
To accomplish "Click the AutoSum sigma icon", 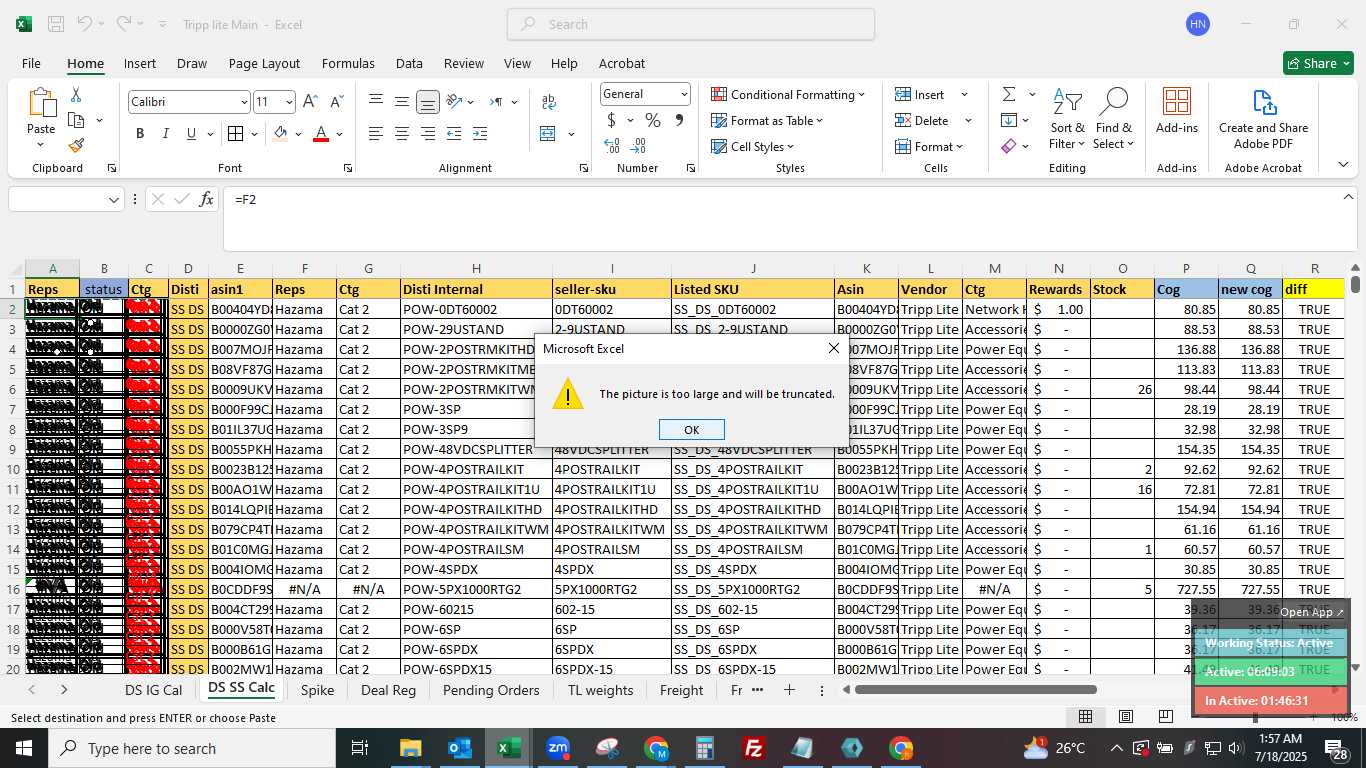I will pyautogui.click(x=1008, y=94).
